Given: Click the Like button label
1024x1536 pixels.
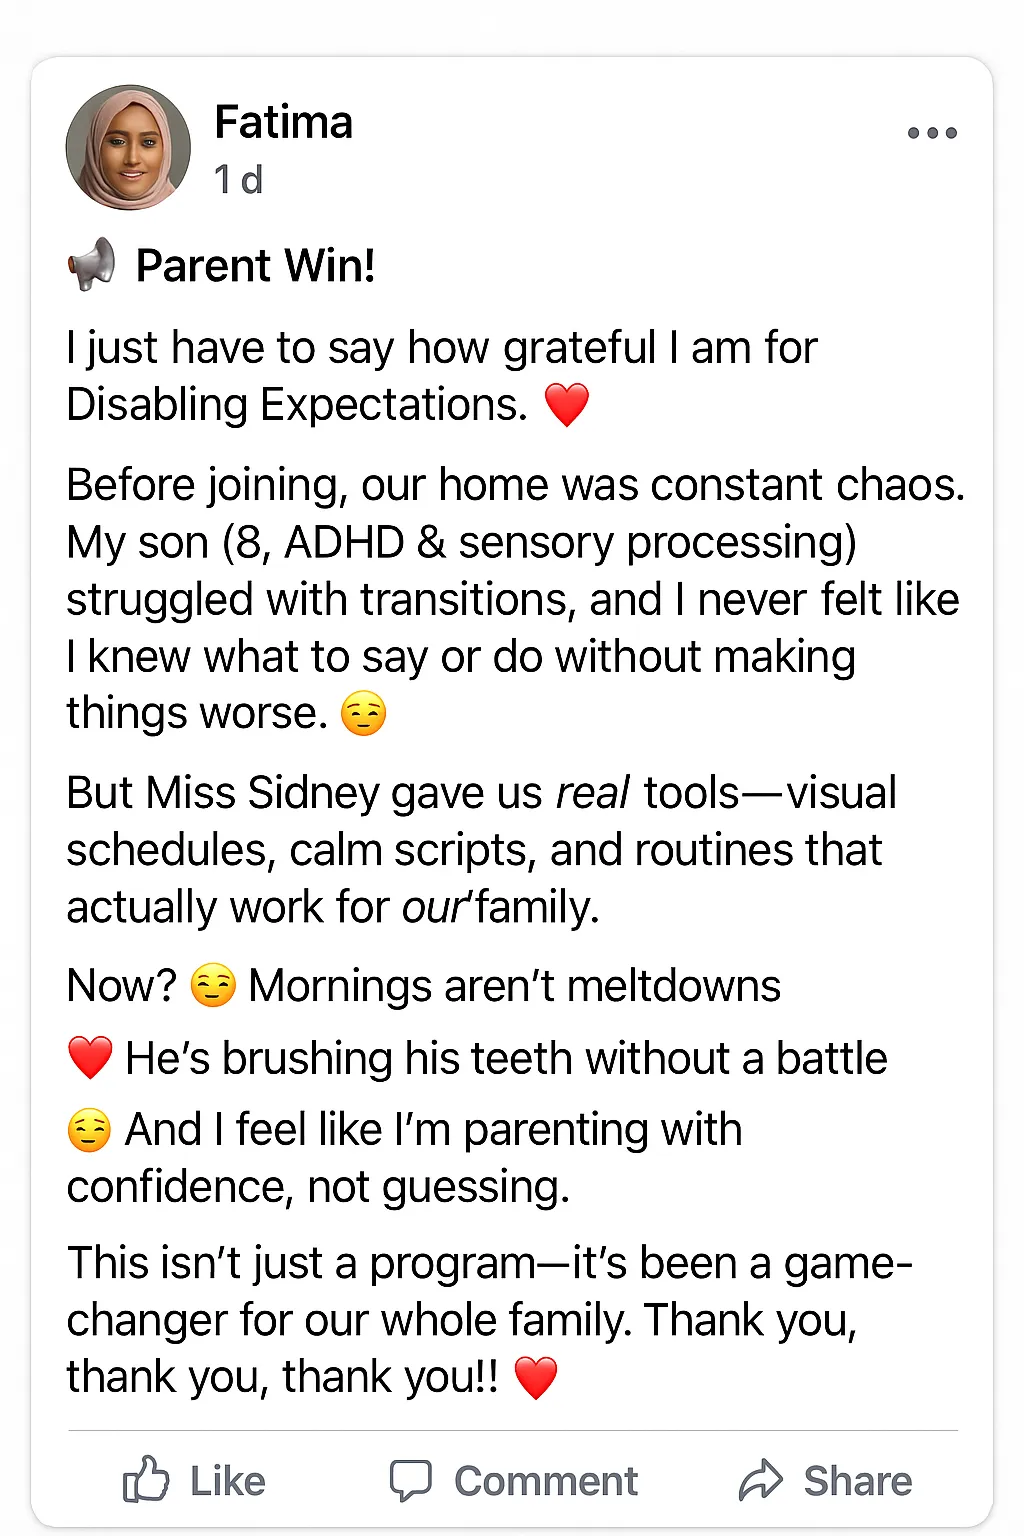Looking at the screenshot, I should click(x=228, y=1481).
